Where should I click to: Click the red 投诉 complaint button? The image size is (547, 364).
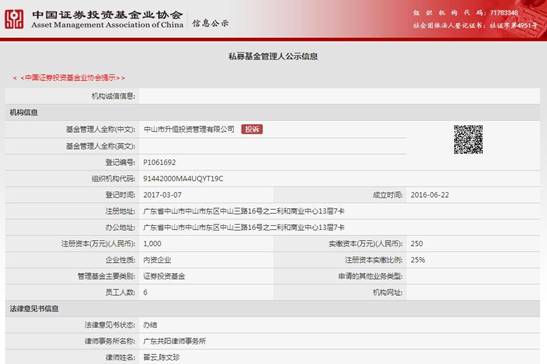pyautogui.click(x=252, y=129)
